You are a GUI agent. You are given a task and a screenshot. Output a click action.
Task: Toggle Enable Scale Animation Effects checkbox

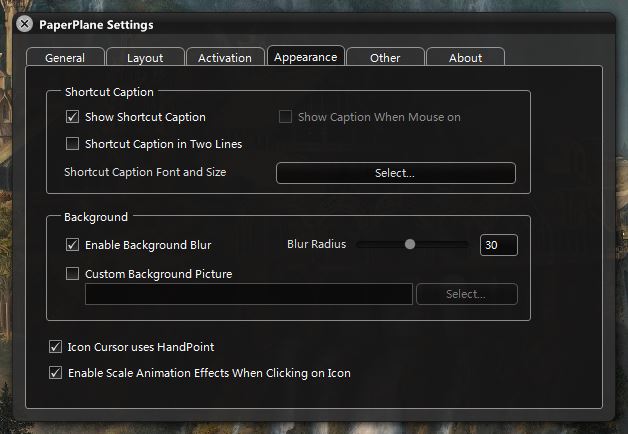pyautogui.click(x=55, y=373)
